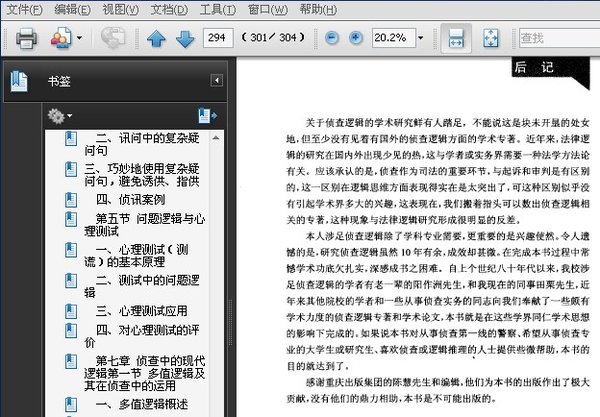Click document line starting 关于侦查逻辑的学术研究

[447, 123]
